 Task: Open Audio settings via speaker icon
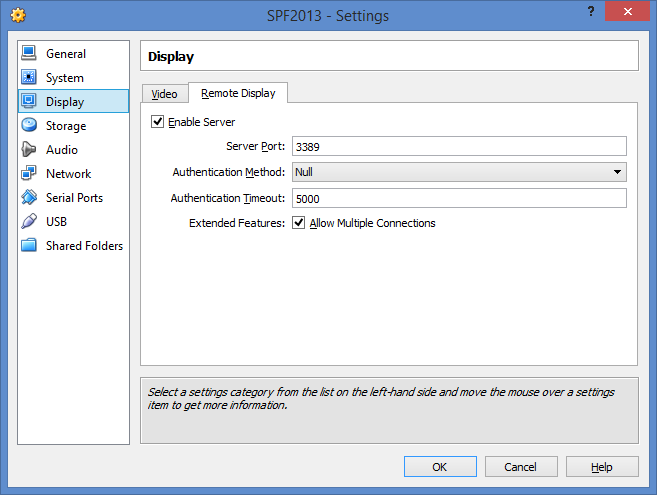[28, 150]
